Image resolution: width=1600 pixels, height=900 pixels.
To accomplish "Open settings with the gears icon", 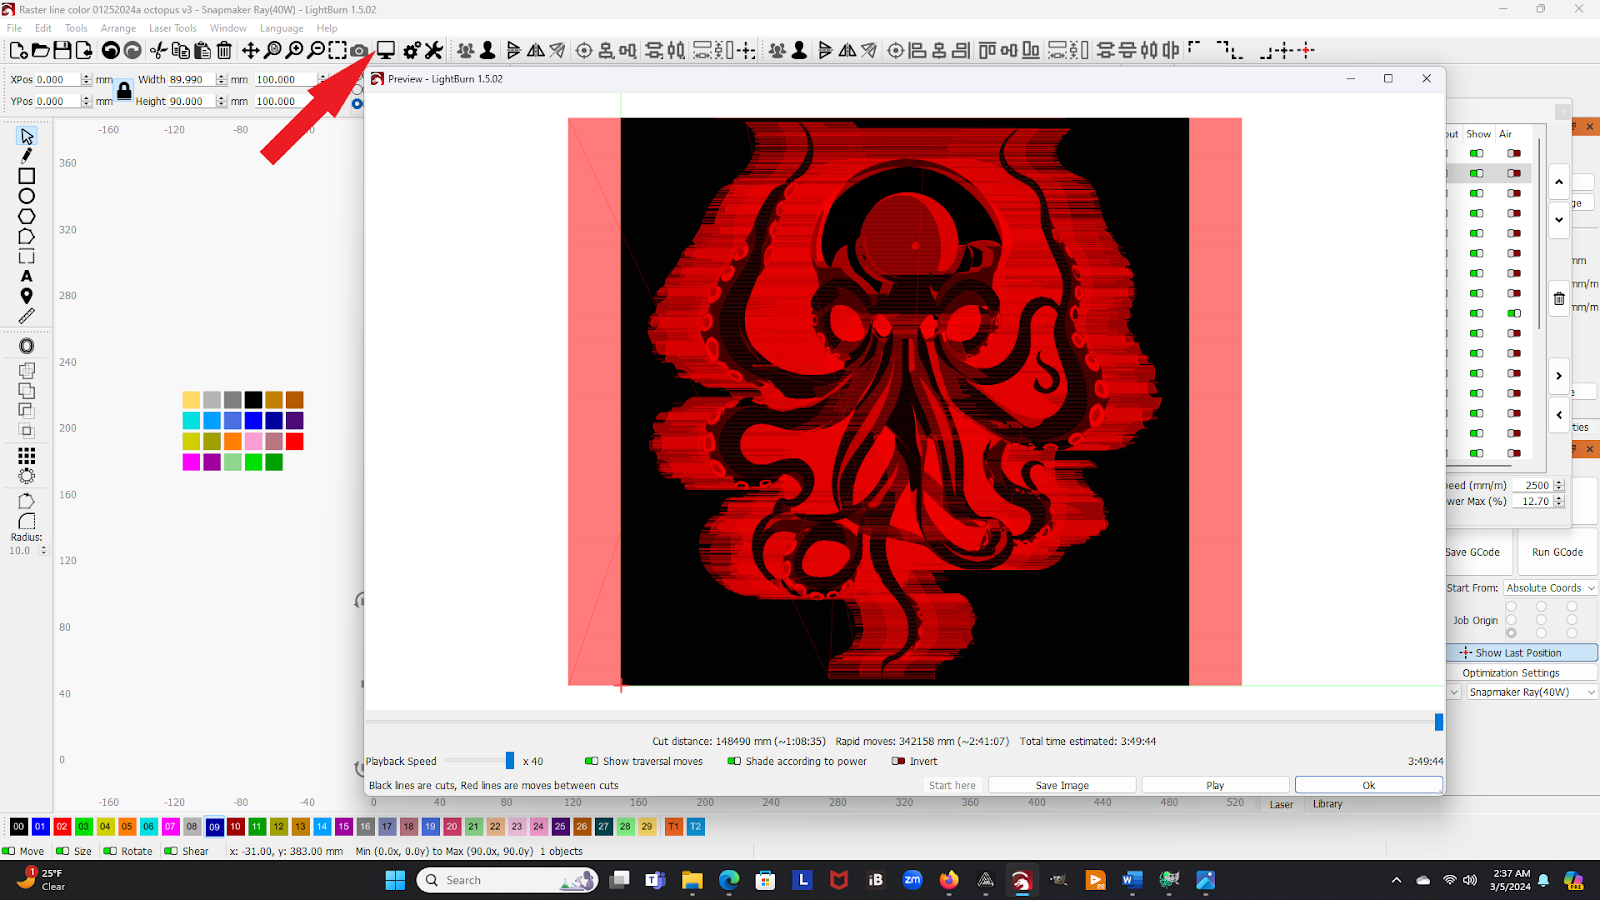I will pos(412,50).
